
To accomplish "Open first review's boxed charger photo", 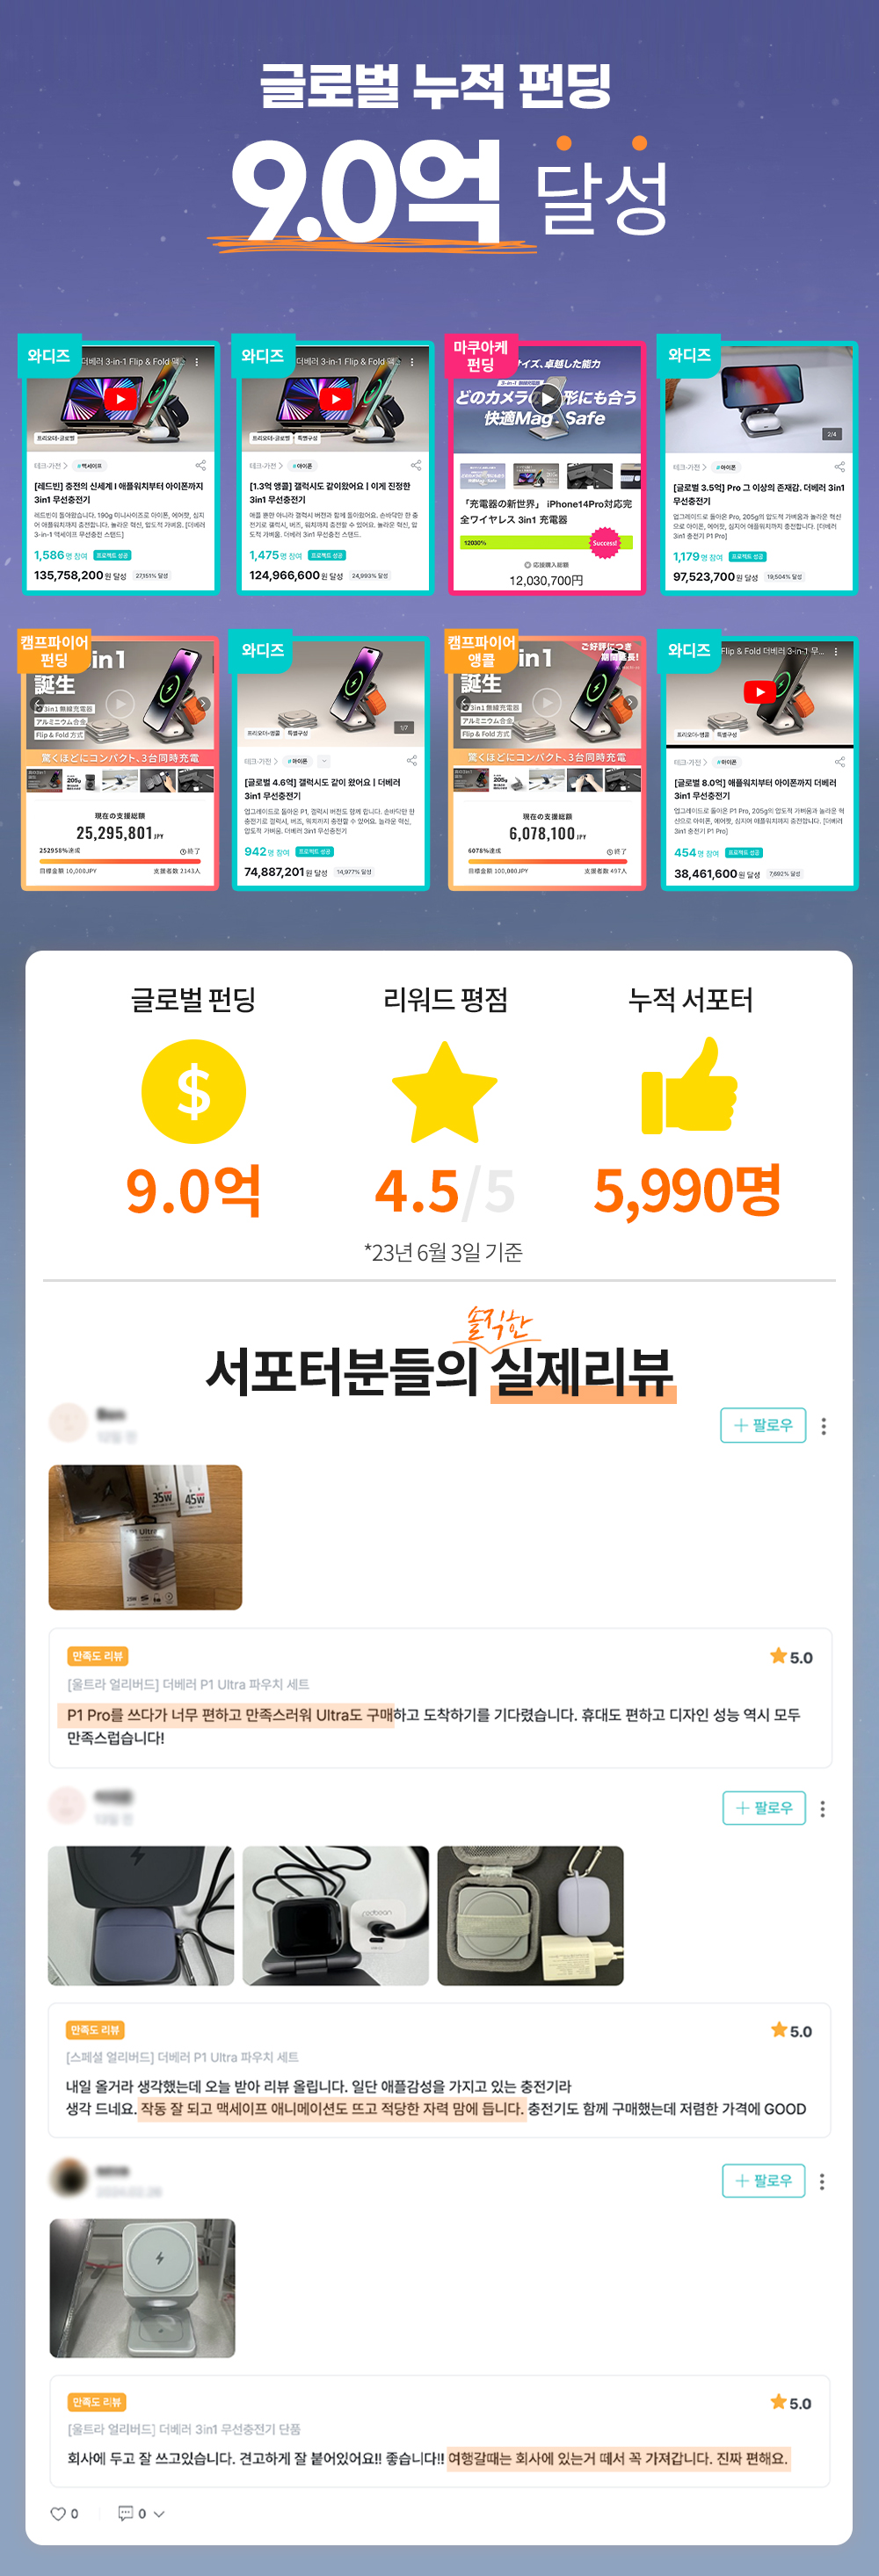I will coord(145,1537).
